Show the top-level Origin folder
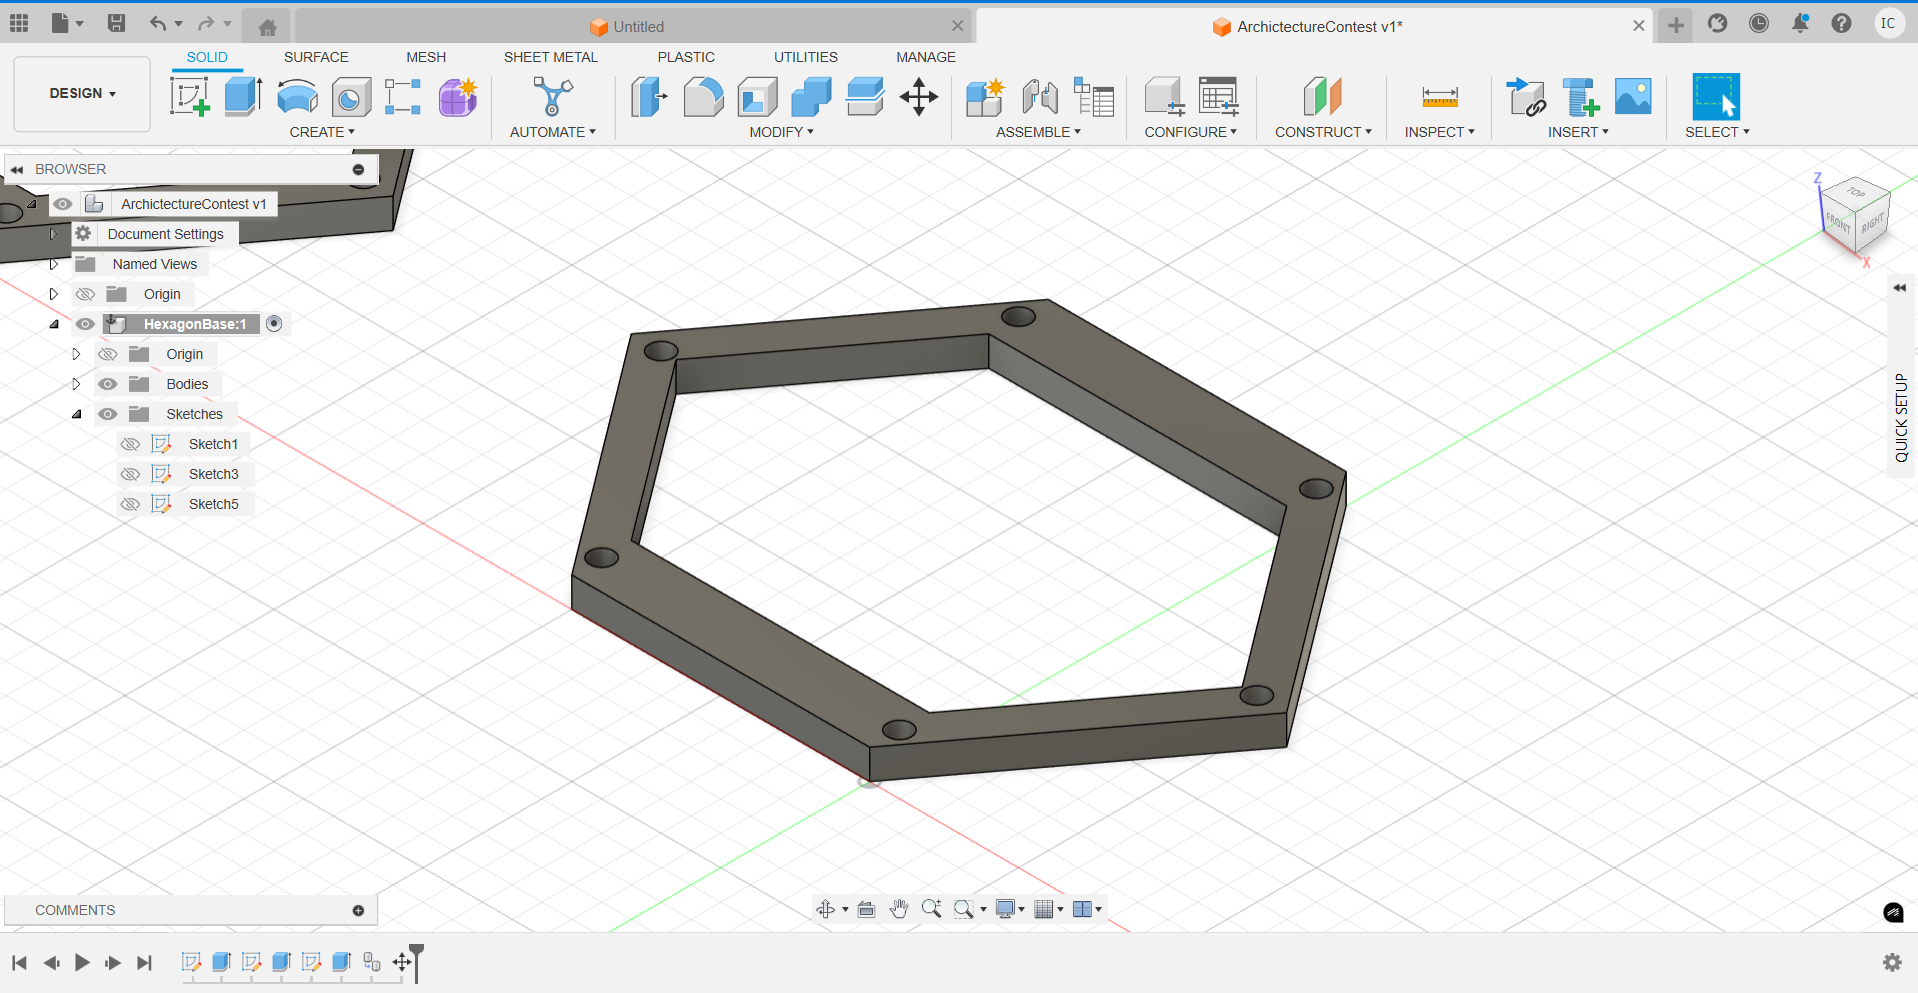 [85, 294]
